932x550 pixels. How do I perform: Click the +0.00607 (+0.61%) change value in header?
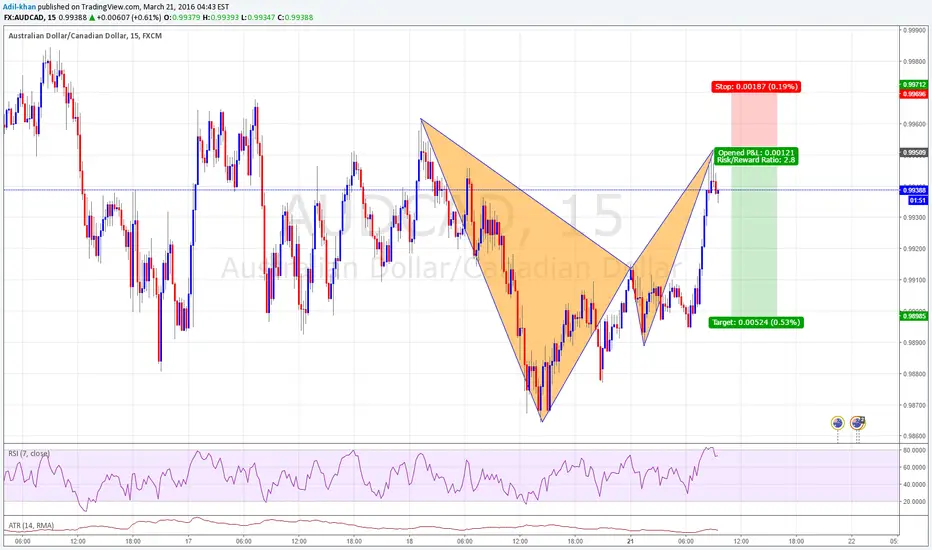click(x=129, y=17)
